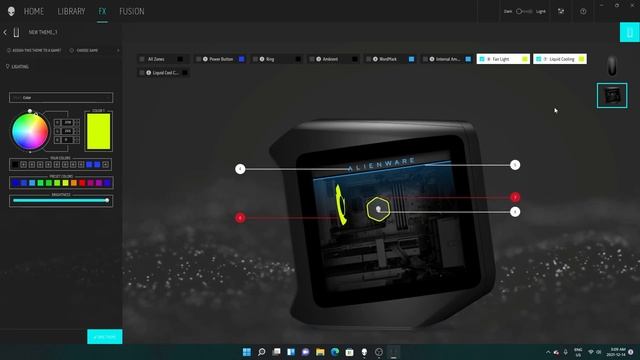The width and height of the screenshot is (640, 360).
Task: Add a color in first empty Your Colors slot
Action: [x=23, y=164]
